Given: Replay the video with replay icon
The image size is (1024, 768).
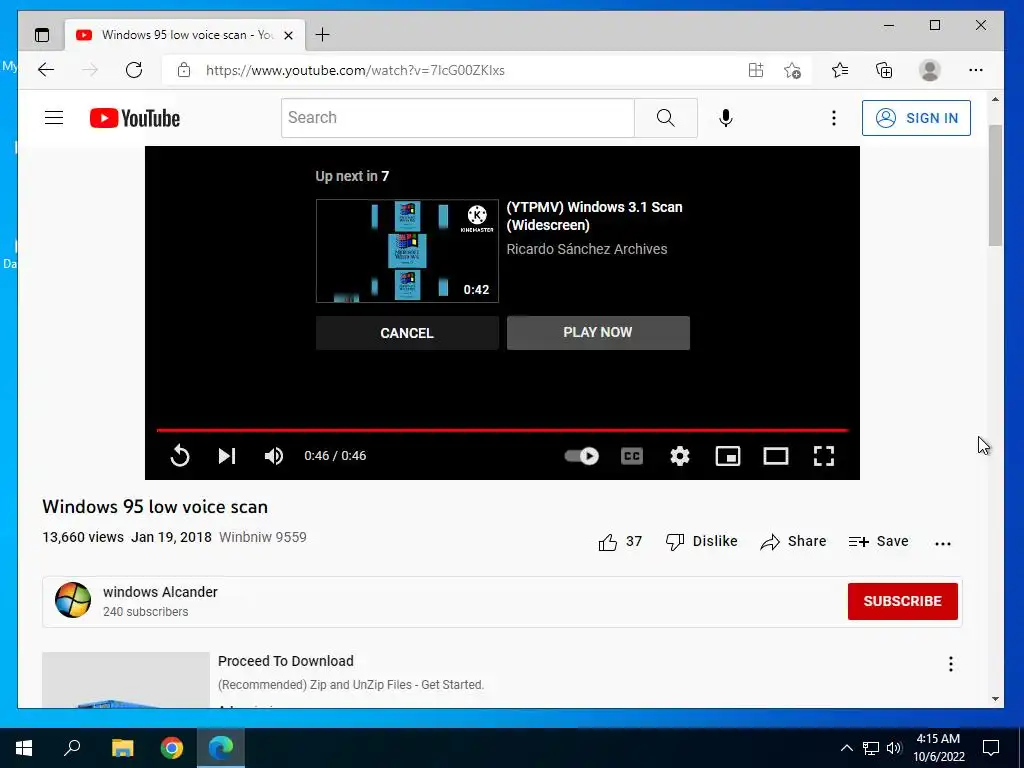Looking at the screenshot, I should (180, 456).
